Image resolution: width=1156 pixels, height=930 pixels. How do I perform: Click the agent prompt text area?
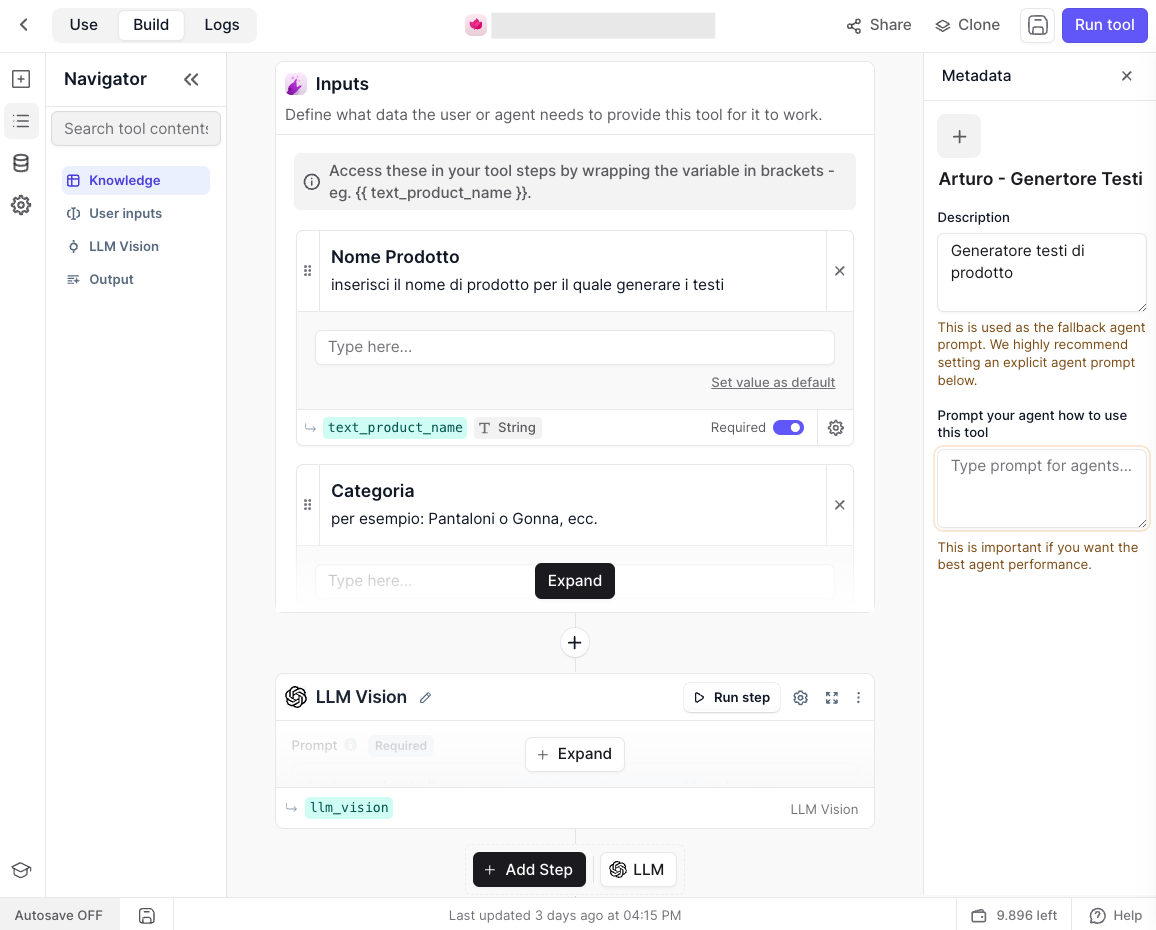pos(1041,488)
